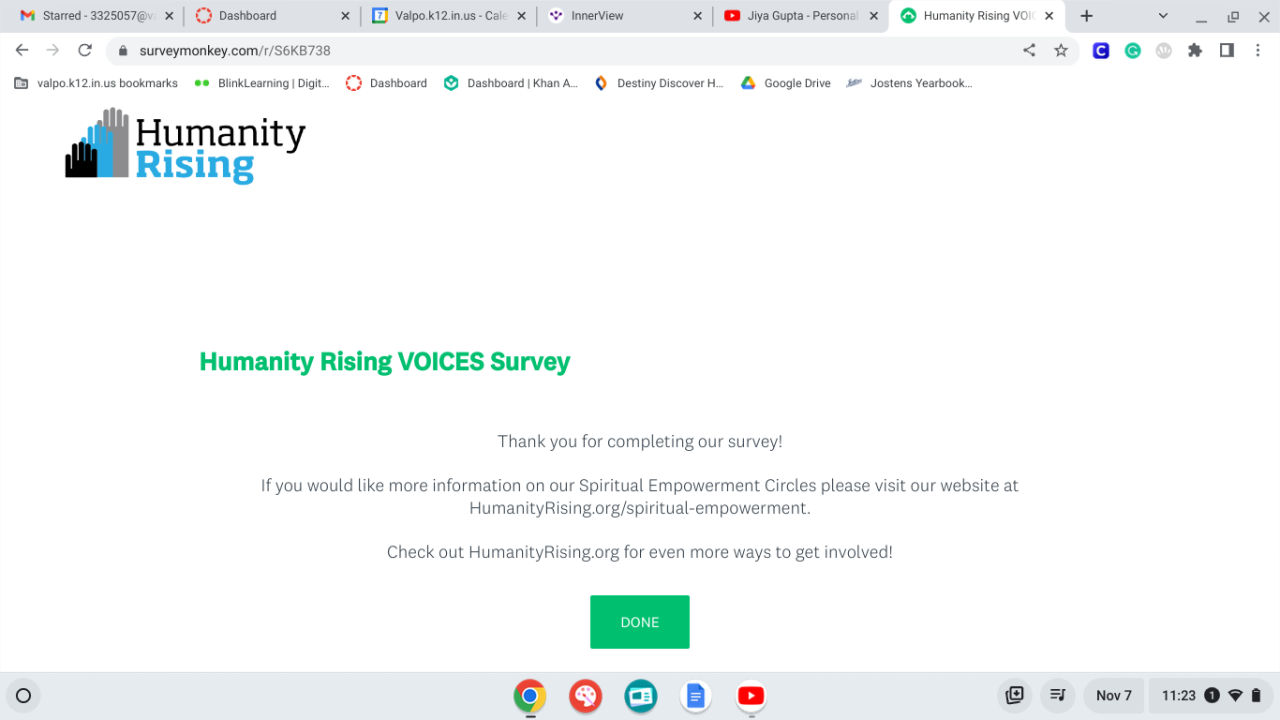Open Google Docs from the shelf
This screenshot has height=720, width=1280.
coord(695,696)
